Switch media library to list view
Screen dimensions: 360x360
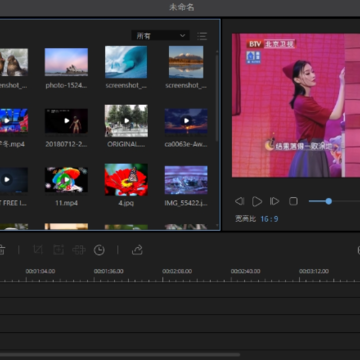202,36
